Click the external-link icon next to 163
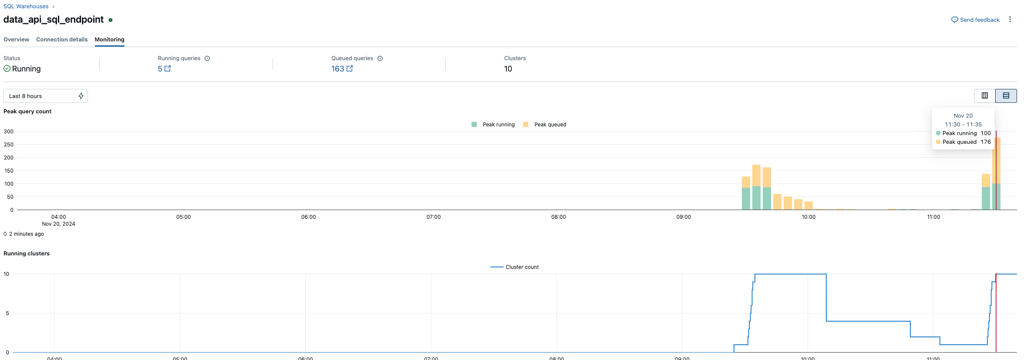1024x360 pixels. [x=349, y=69]
